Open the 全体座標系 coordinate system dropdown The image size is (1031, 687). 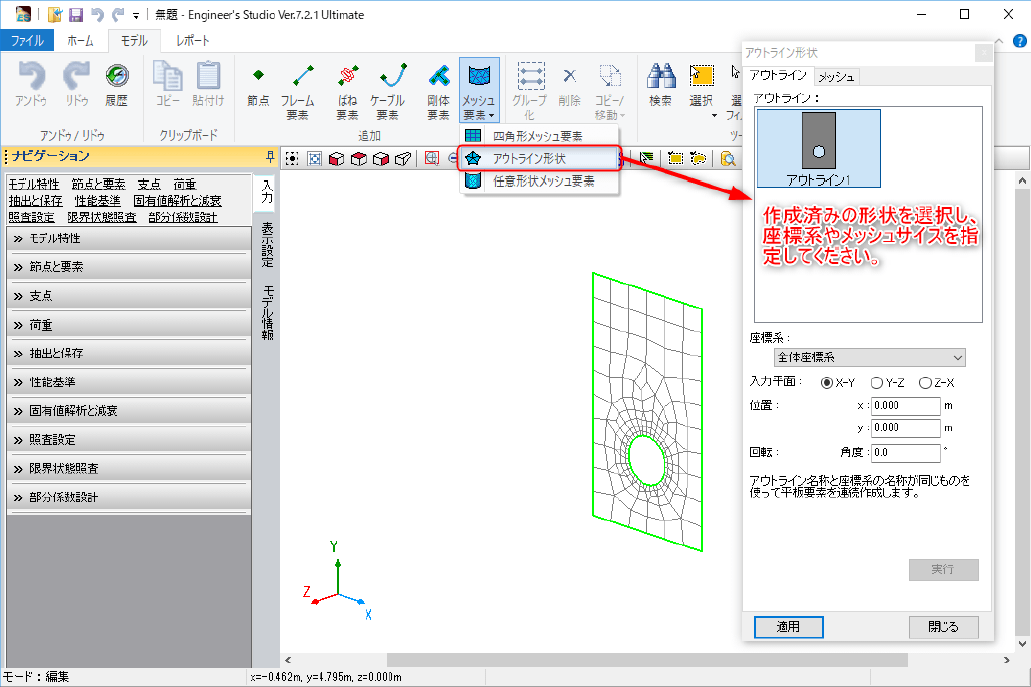point(869,358)
